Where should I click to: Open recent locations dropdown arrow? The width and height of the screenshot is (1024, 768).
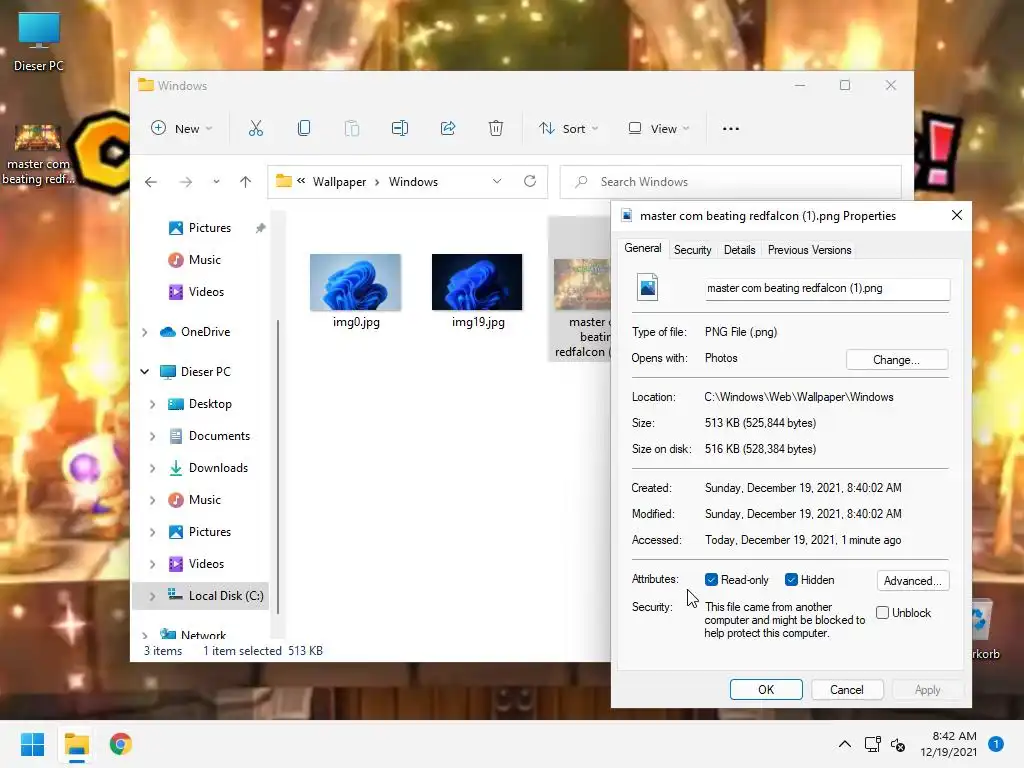click(x=216, y=182)
